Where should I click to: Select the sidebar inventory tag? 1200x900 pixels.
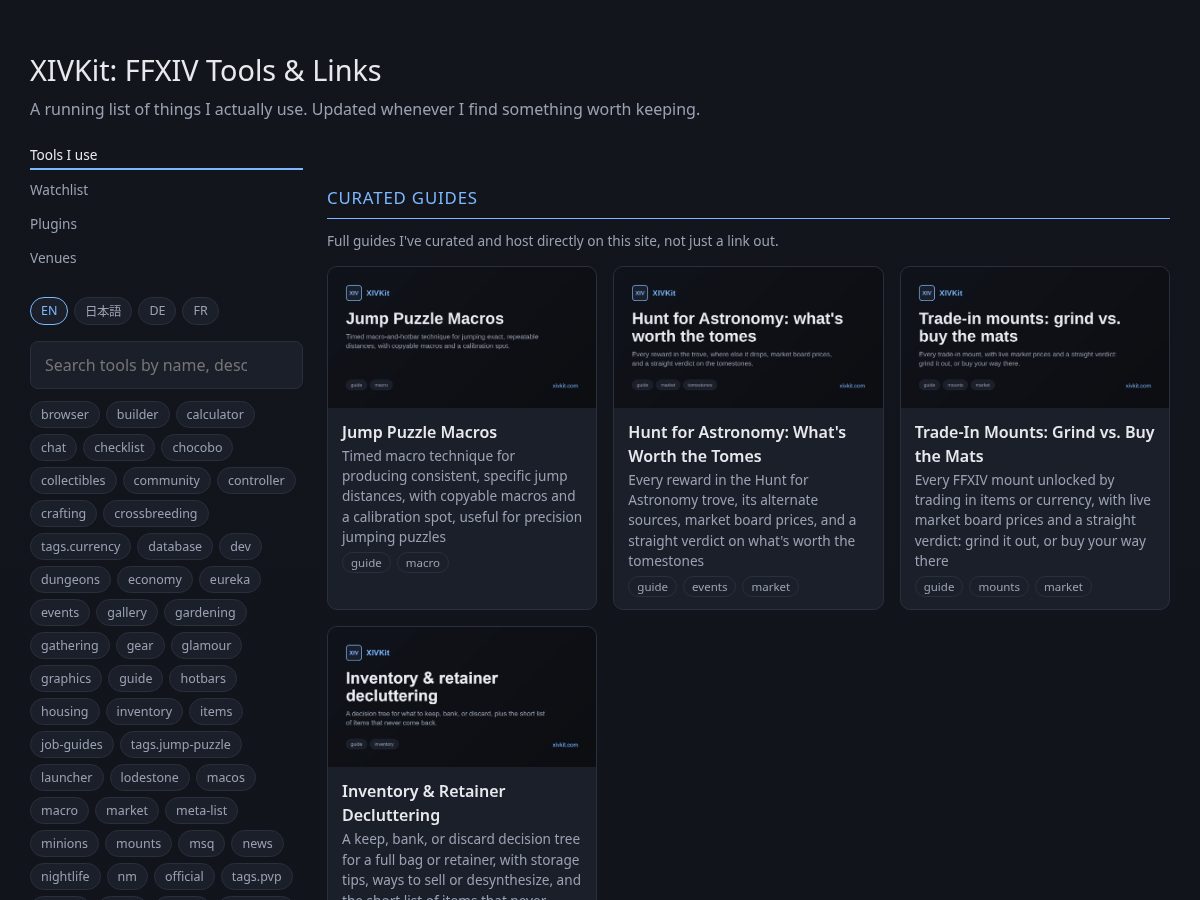click(x=144, y=711)
